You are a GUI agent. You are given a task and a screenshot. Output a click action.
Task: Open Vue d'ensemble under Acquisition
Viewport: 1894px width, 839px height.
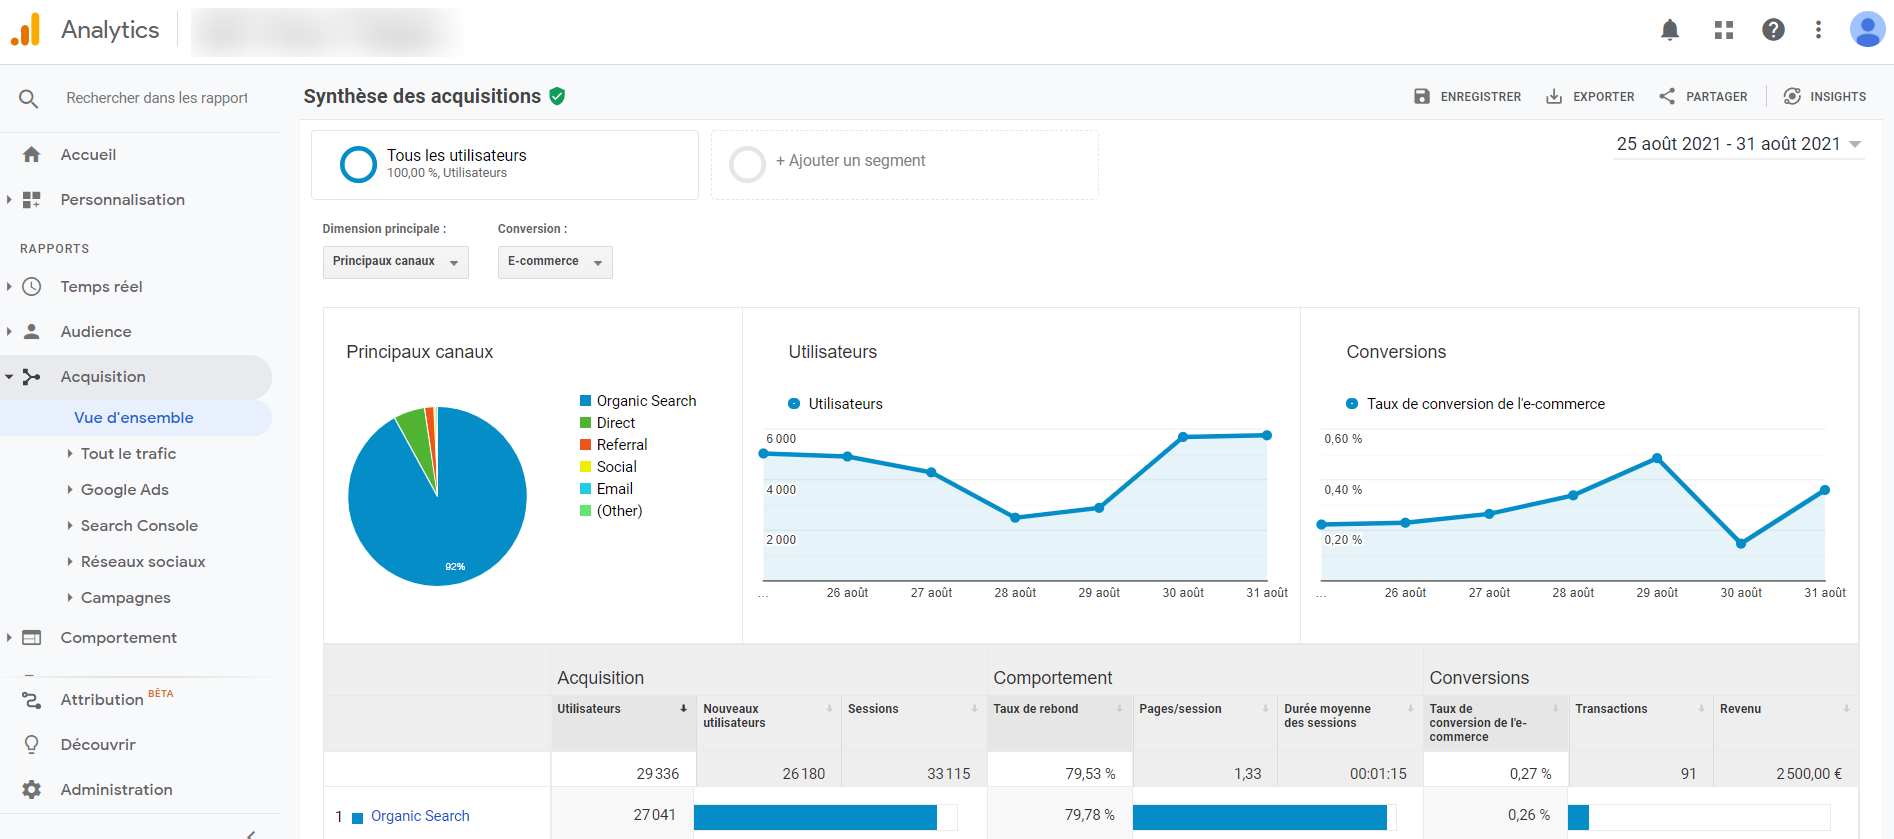point(134,418)
